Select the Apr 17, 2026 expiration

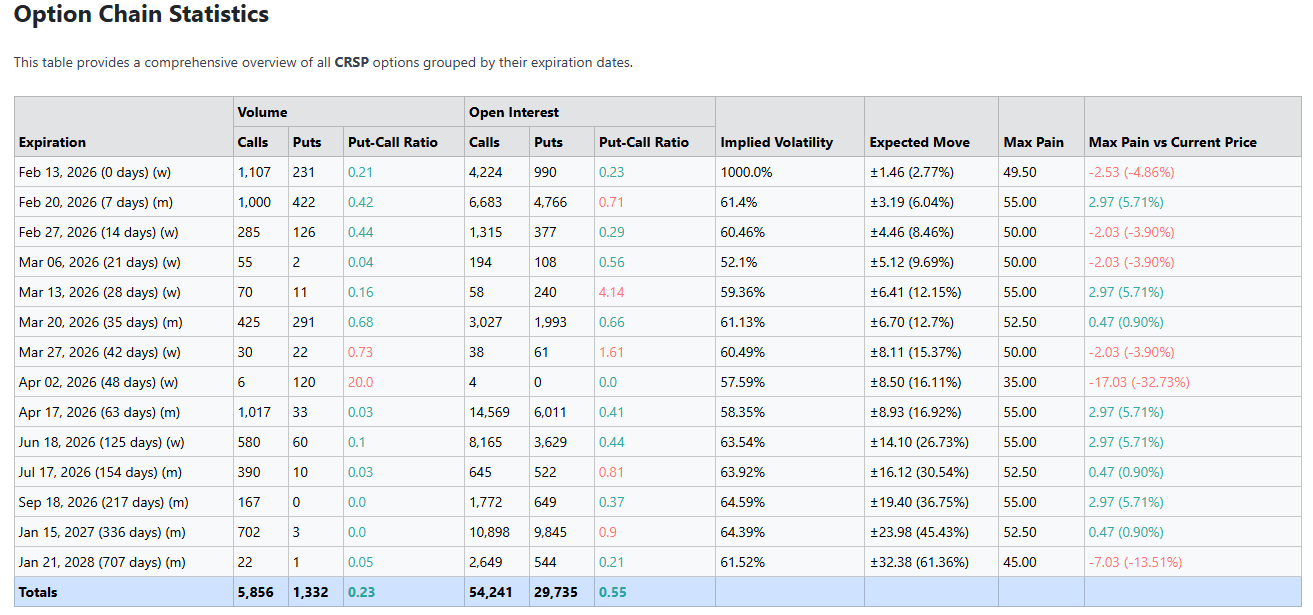(99, 412)
